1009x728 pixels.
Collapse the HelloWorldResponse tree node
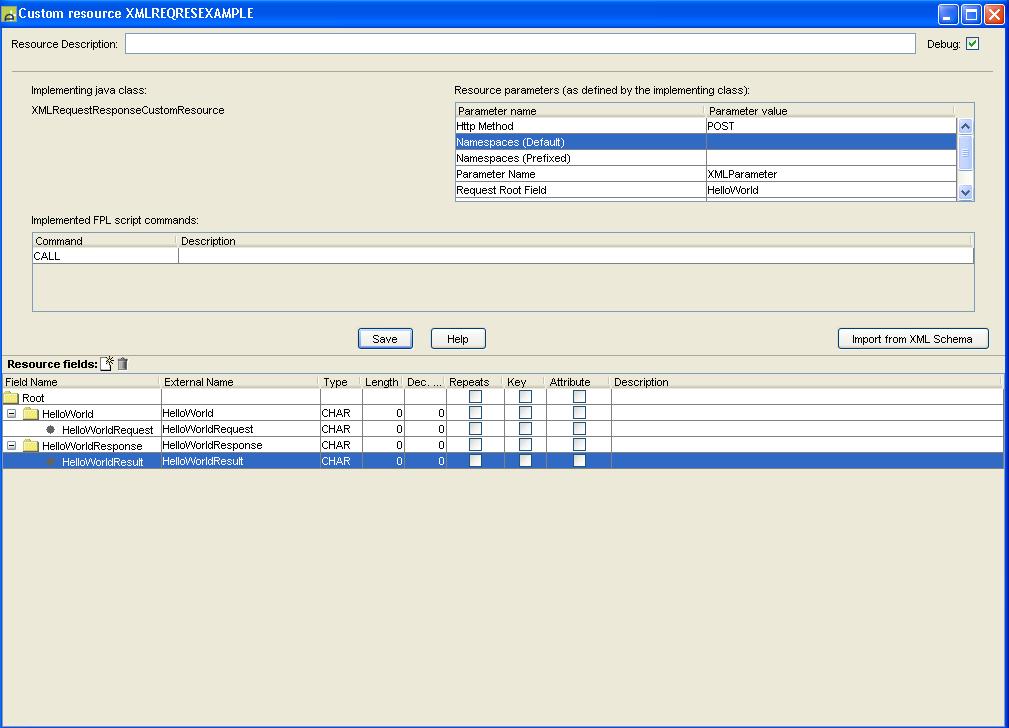pos(12,446)
